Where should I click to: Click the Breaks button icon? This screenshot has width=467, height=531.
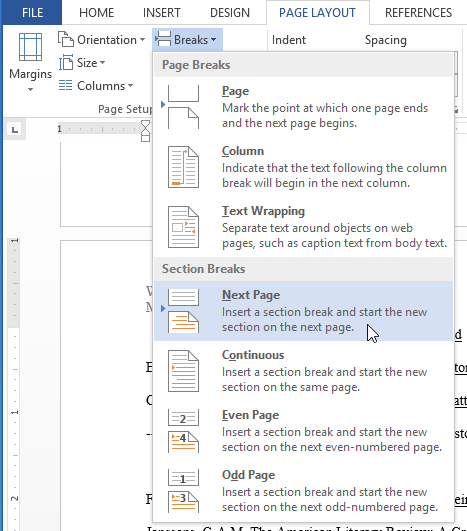(x=163, y=39)
